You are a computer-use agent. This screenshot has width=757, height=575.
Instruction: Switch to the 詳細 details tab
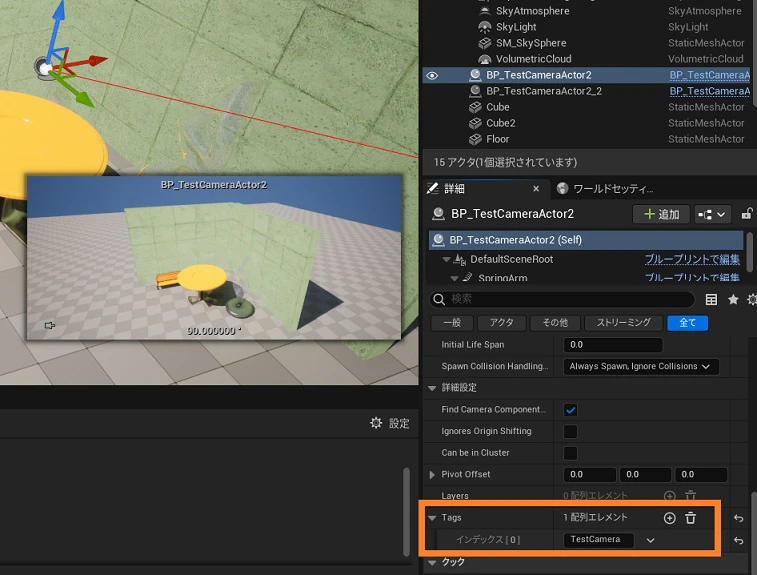[454, 189]
